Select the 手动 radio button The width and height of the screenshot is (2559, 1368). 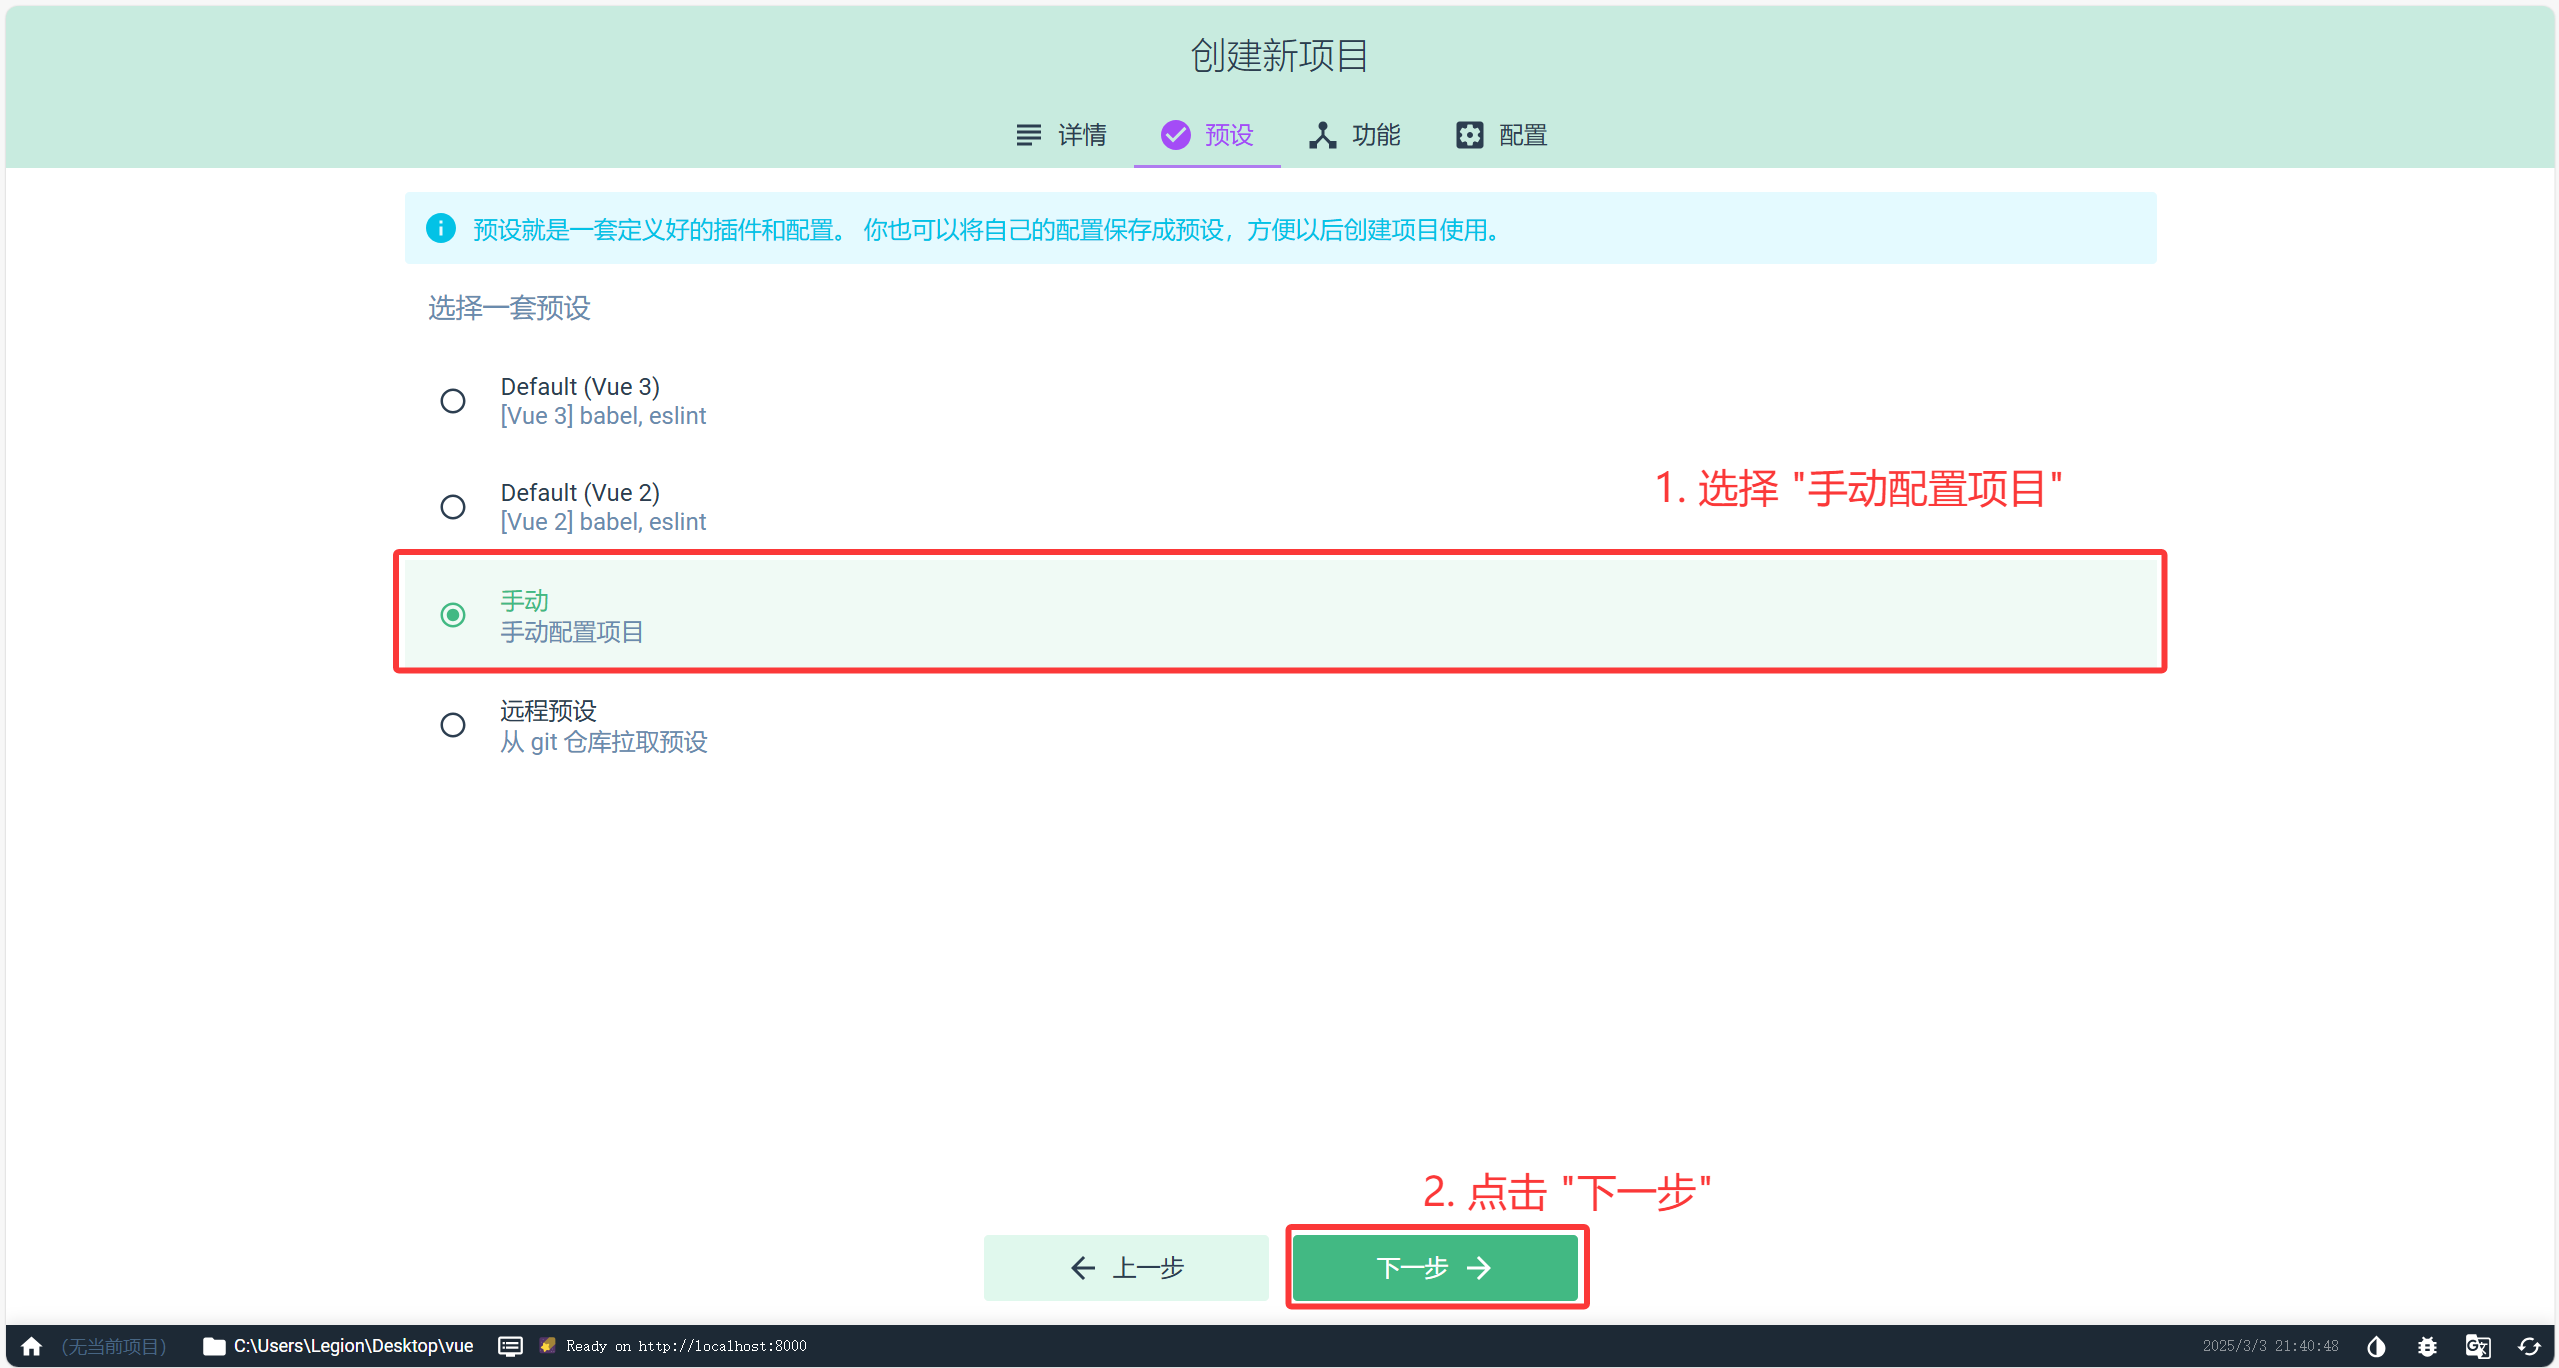point(453,614)
